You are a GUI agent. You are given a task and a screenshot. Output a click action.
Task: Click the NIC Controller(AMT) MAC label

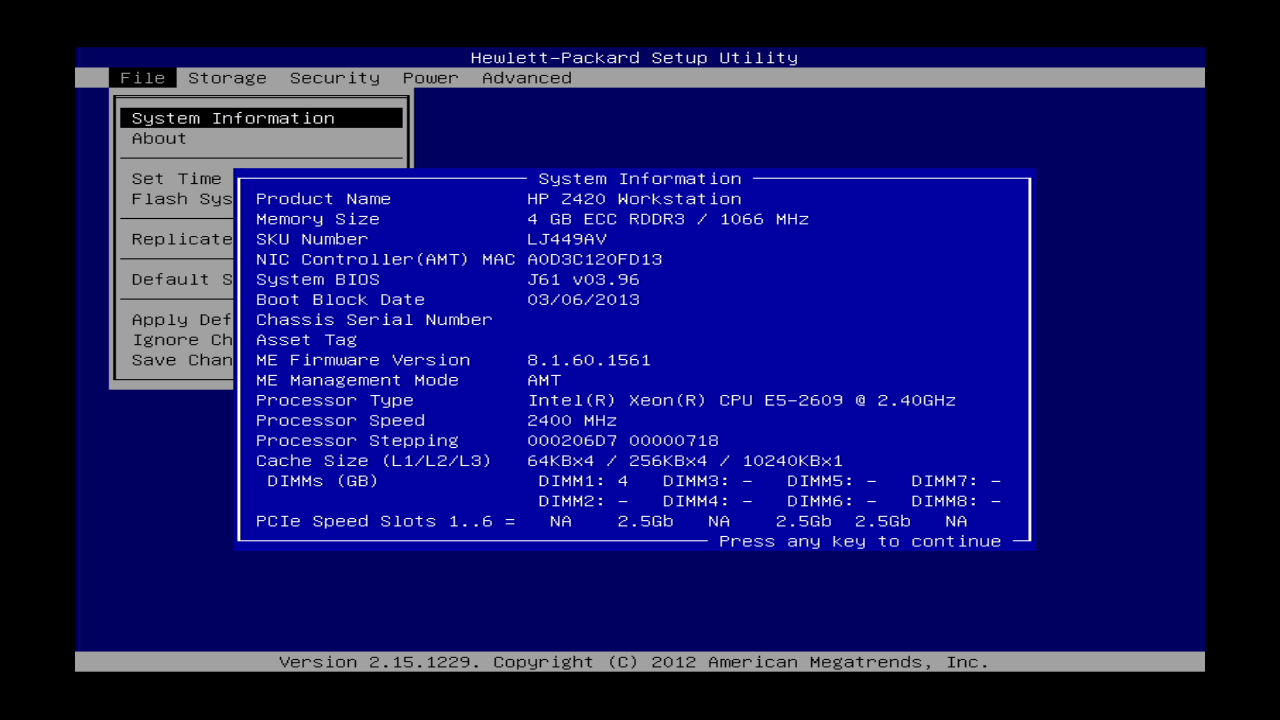pyautogui.click(x=386, y=259)
